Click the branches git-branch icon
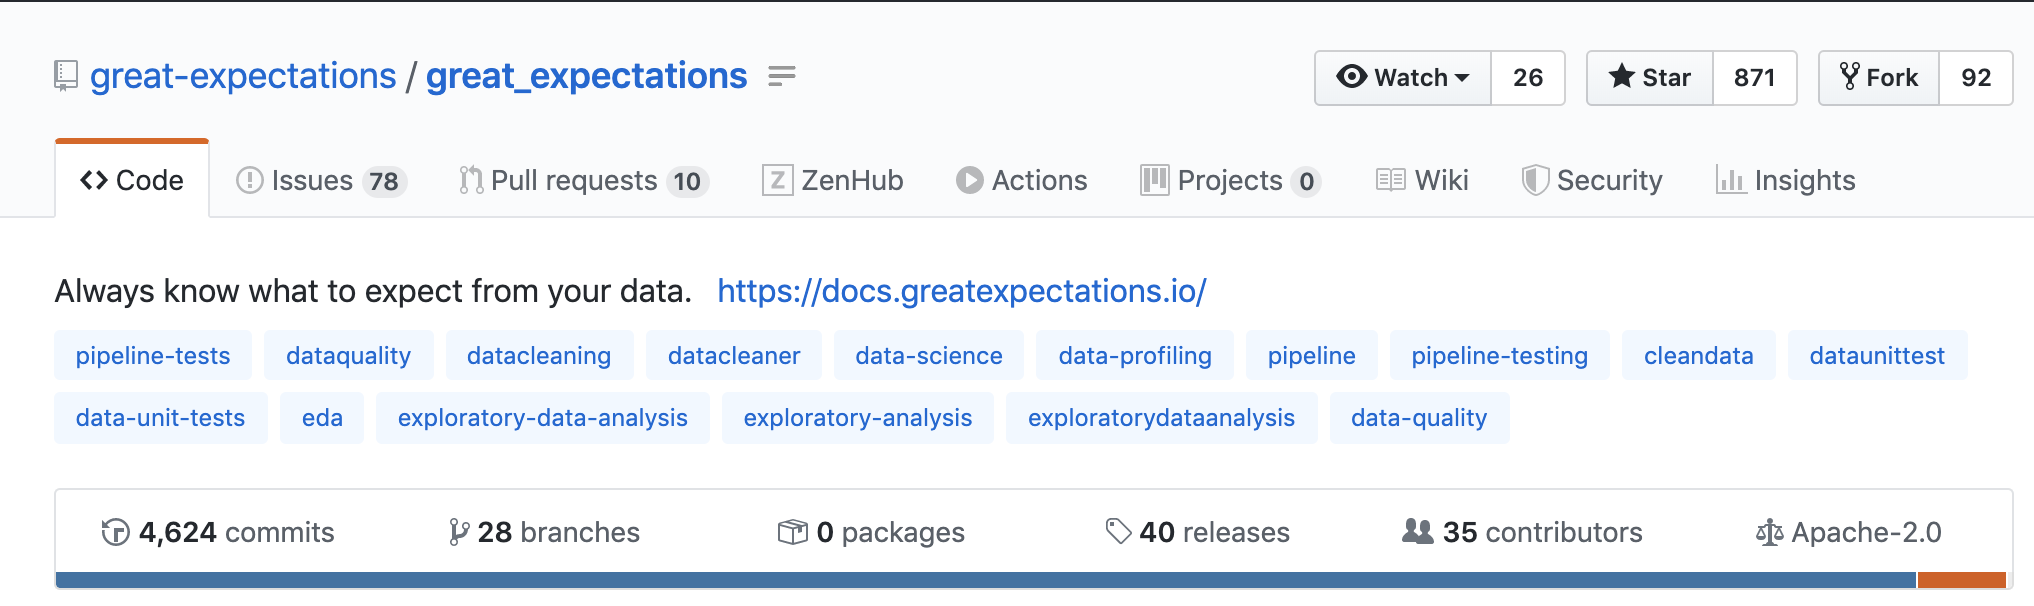Viewport: 2034px width, 606px height. (458, 532)
